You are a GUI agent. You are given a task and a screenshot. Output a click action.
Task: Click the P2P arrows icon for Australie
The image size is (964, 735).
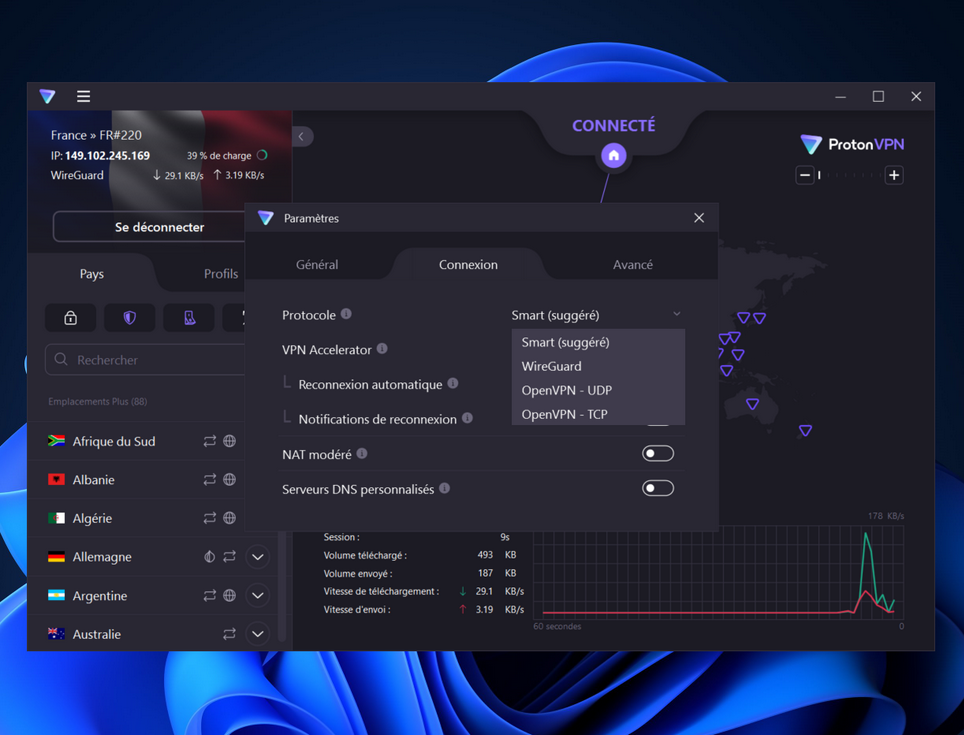point(229,634)
